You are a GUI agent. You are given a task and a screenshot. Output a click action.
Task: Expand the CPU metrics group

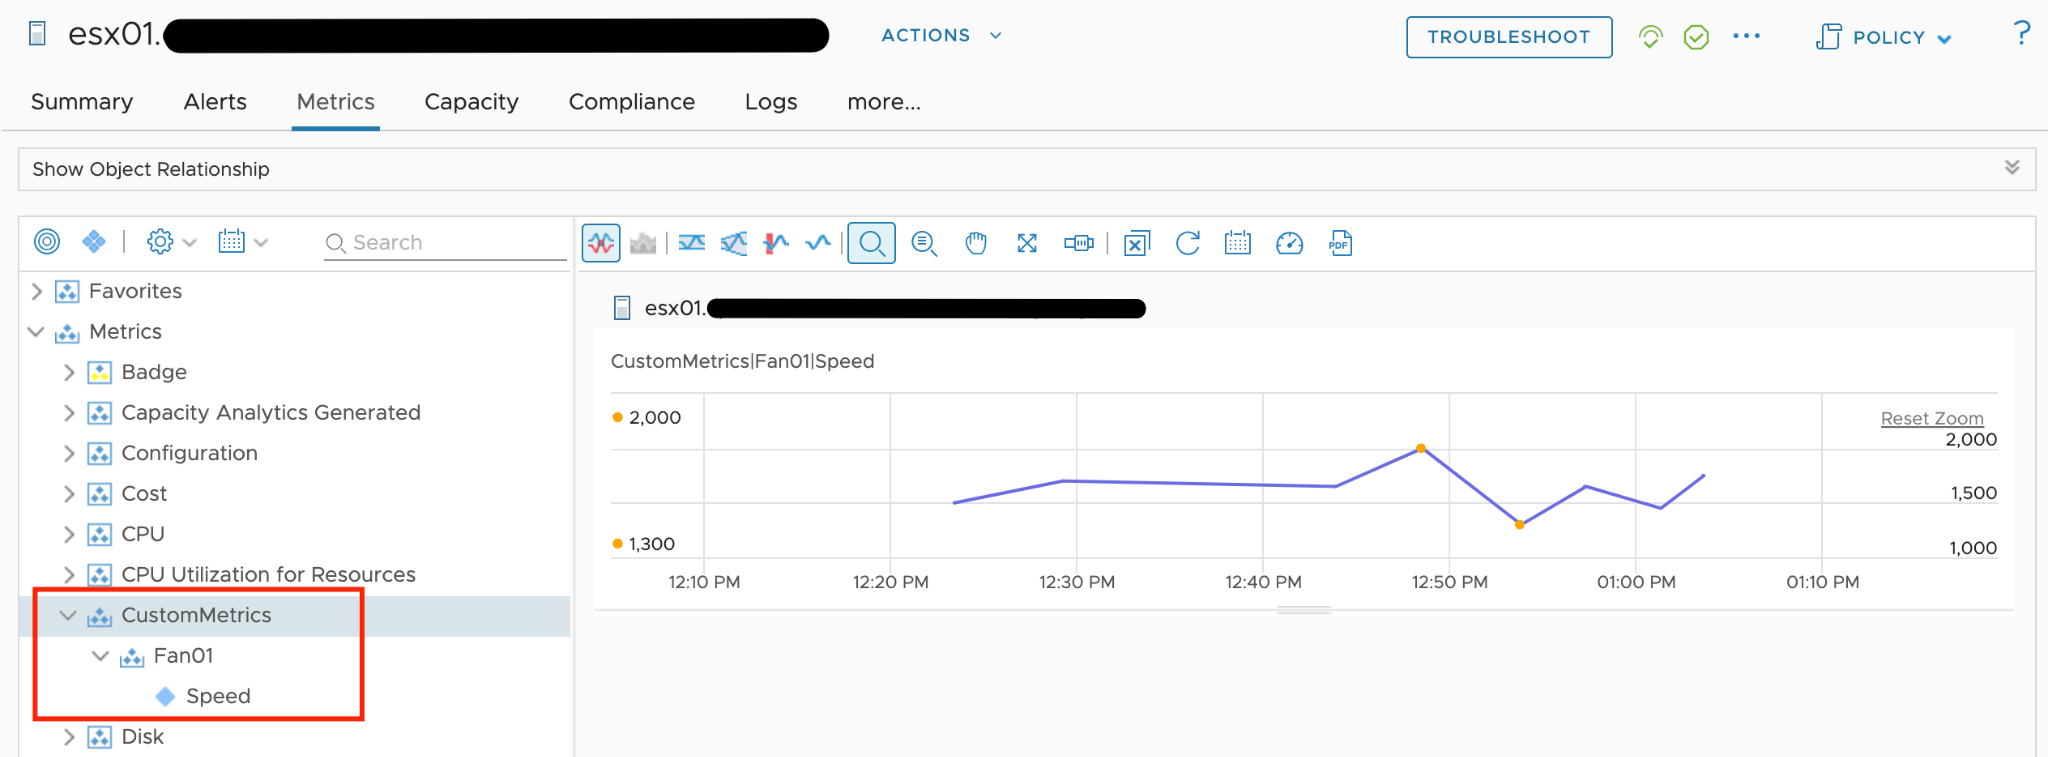(x=69, y=534)
